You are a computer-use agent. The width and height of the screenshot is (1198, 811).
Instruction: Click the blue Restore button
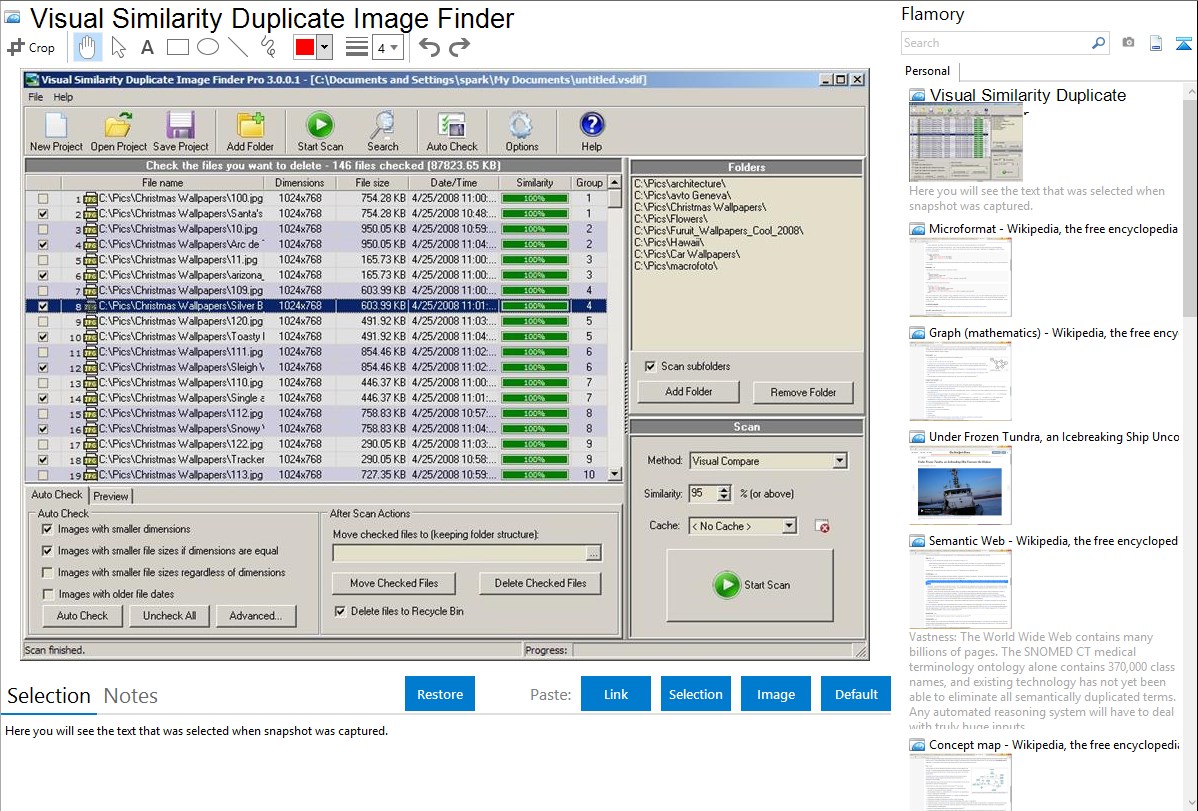(440, 694)
